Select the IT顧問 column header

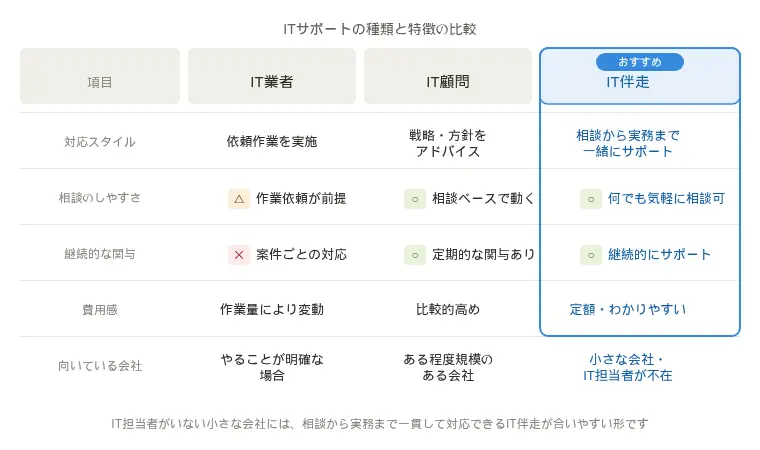pyautogui.click(x=448, y=82)
